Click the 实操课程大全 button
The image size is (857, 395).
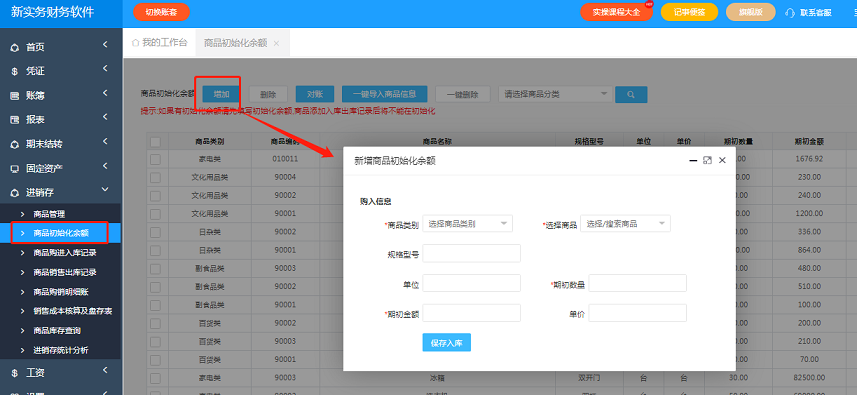coord(617,12)
